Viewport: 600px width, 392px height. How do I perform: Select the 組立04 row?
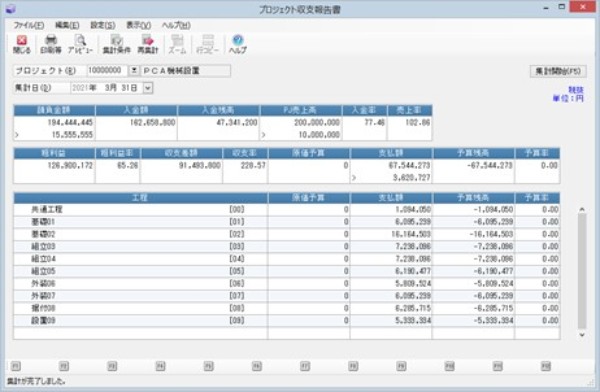pos(287,259)
